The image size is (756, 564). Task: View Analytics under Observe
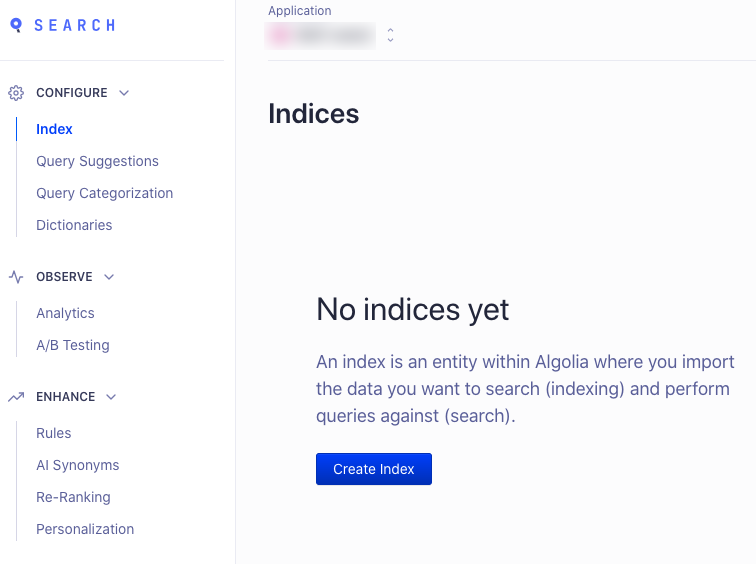coord(65,313)
